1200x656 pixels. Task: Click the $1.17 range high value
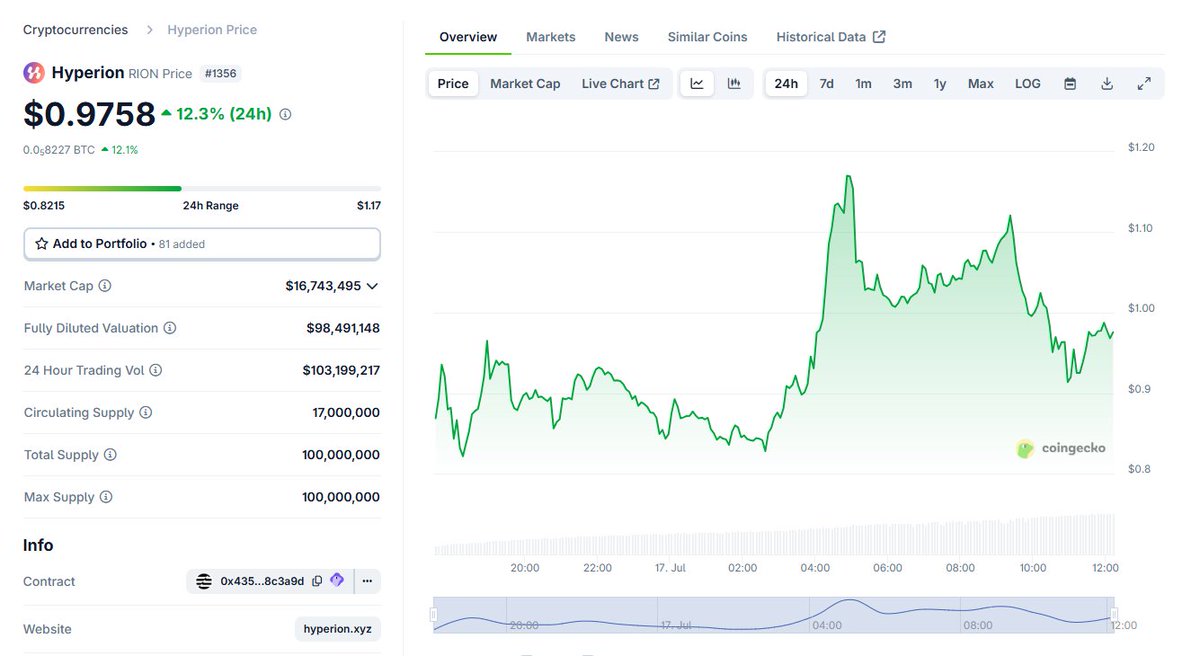click(x=369, y=206)
